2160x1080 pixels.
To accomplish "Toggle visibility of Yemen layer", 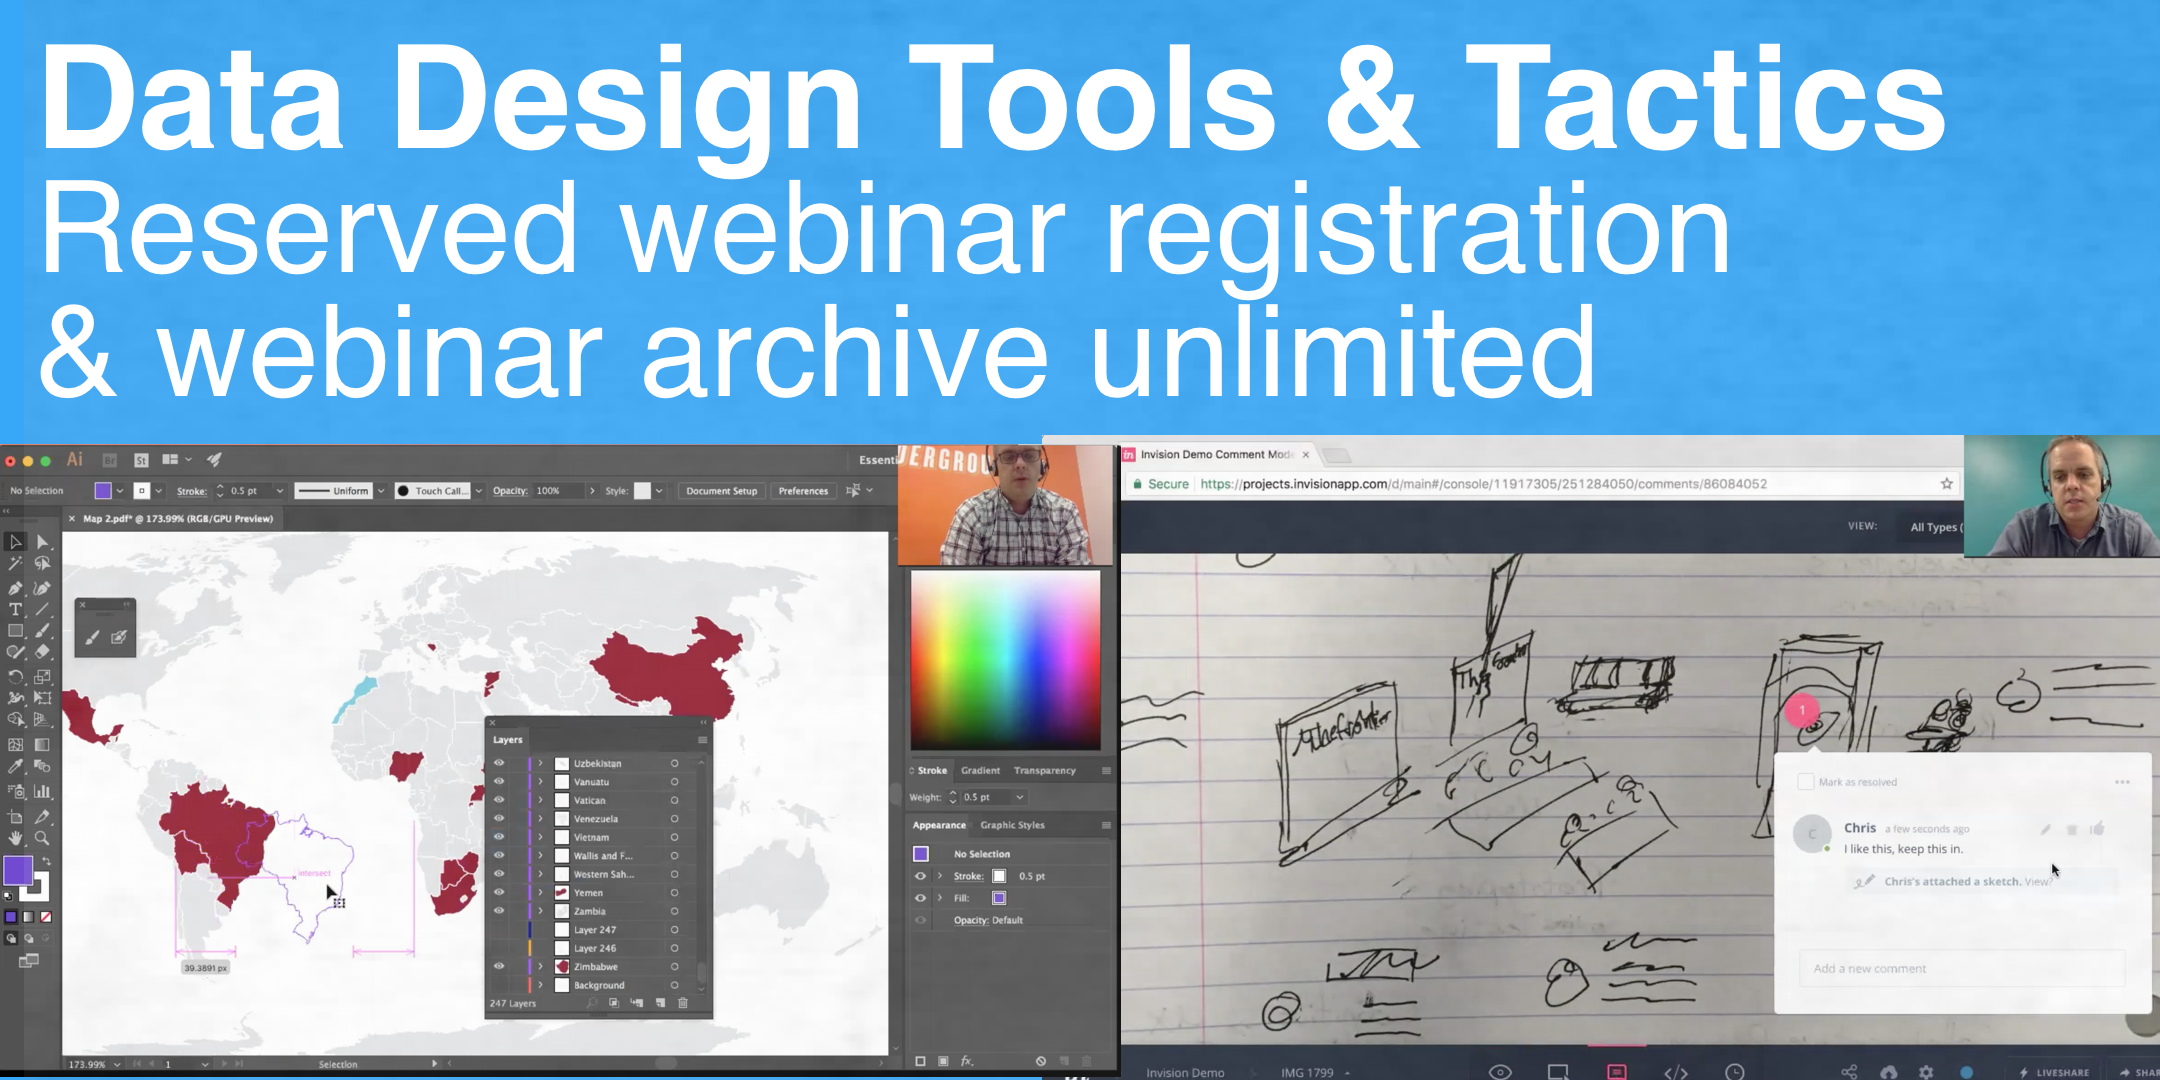I will coord(499,892).
